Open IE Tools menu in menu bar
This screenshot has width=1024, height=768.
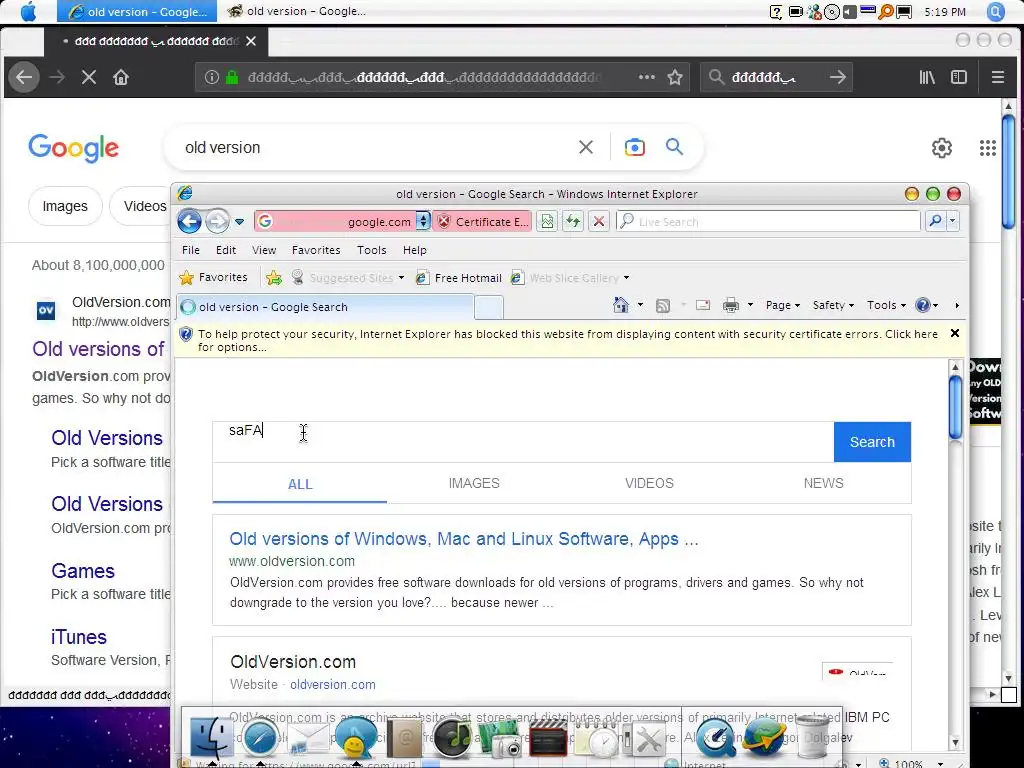pos(372,250)
